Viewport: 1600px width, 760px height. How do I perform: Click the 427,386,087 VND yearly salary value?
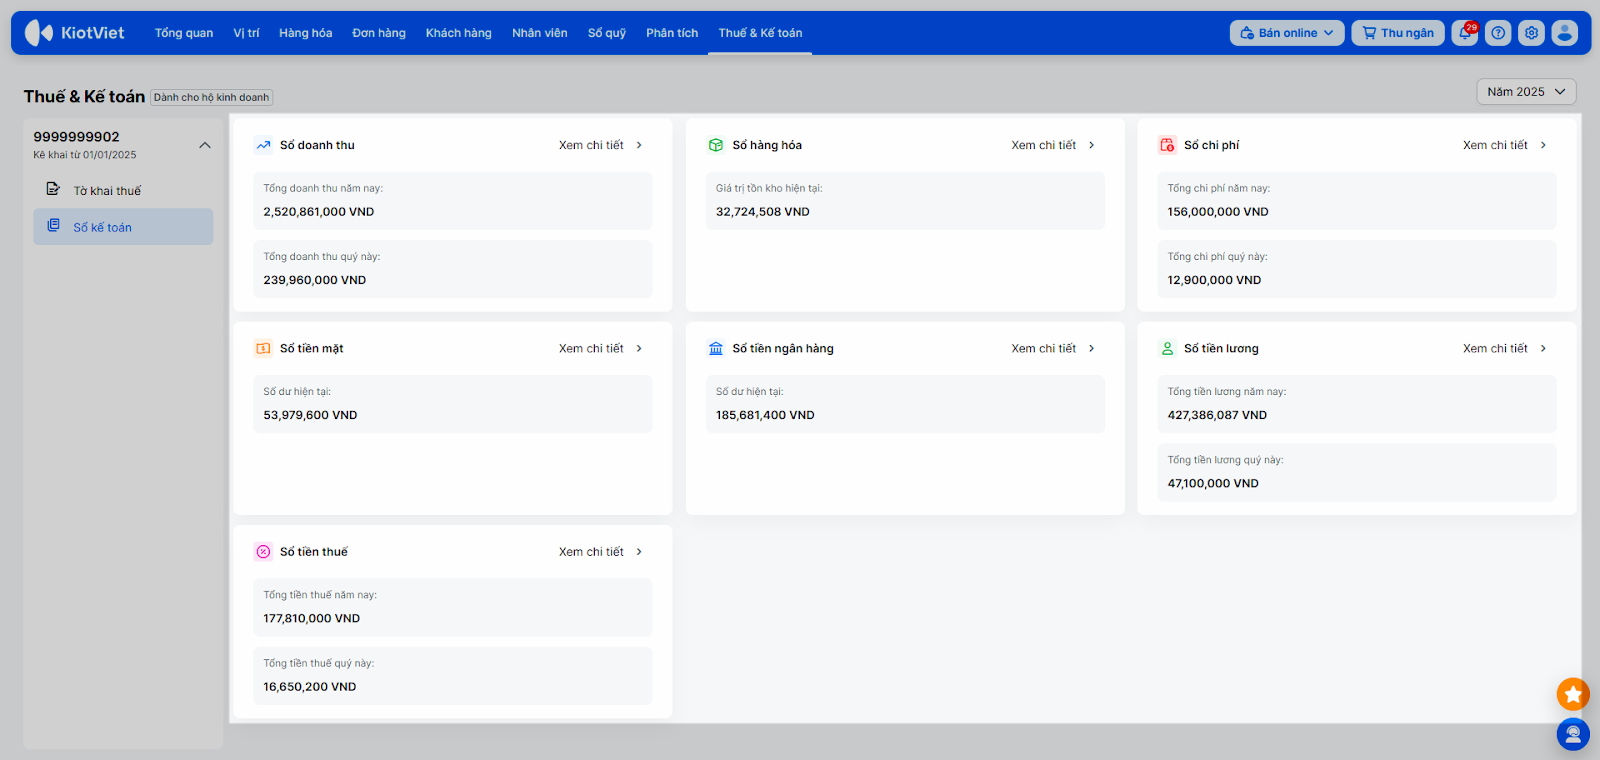pos(1217,415)
